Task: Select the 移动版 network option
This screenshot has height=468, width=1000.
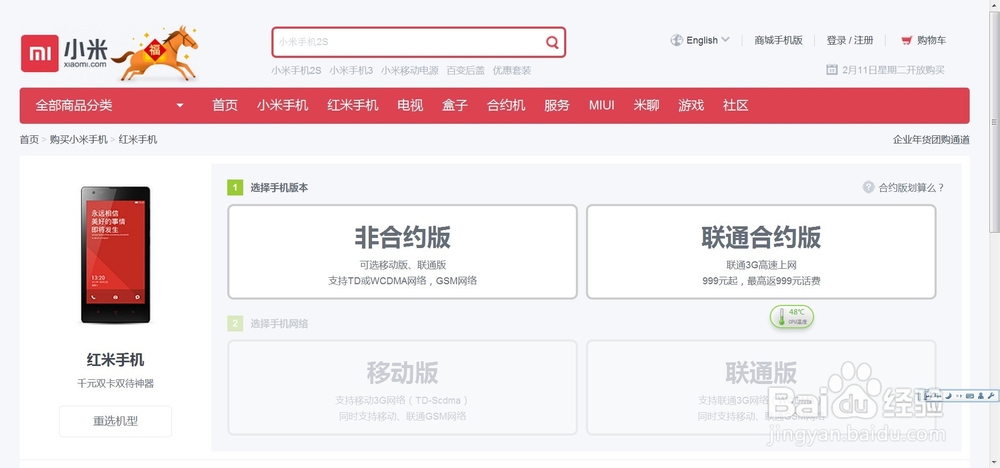Action: point(402,388)
